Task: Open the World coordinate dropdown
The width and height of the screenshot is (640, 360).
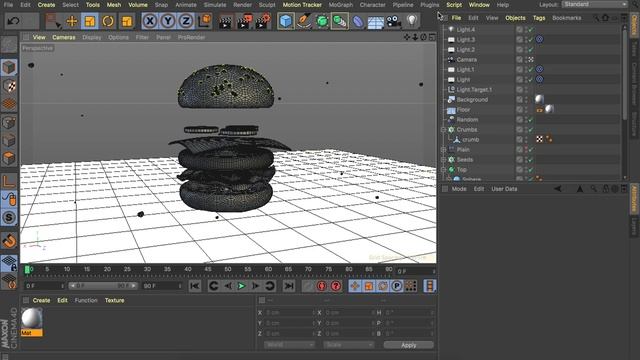Action: pyautogui.click(x=289, y=345)
